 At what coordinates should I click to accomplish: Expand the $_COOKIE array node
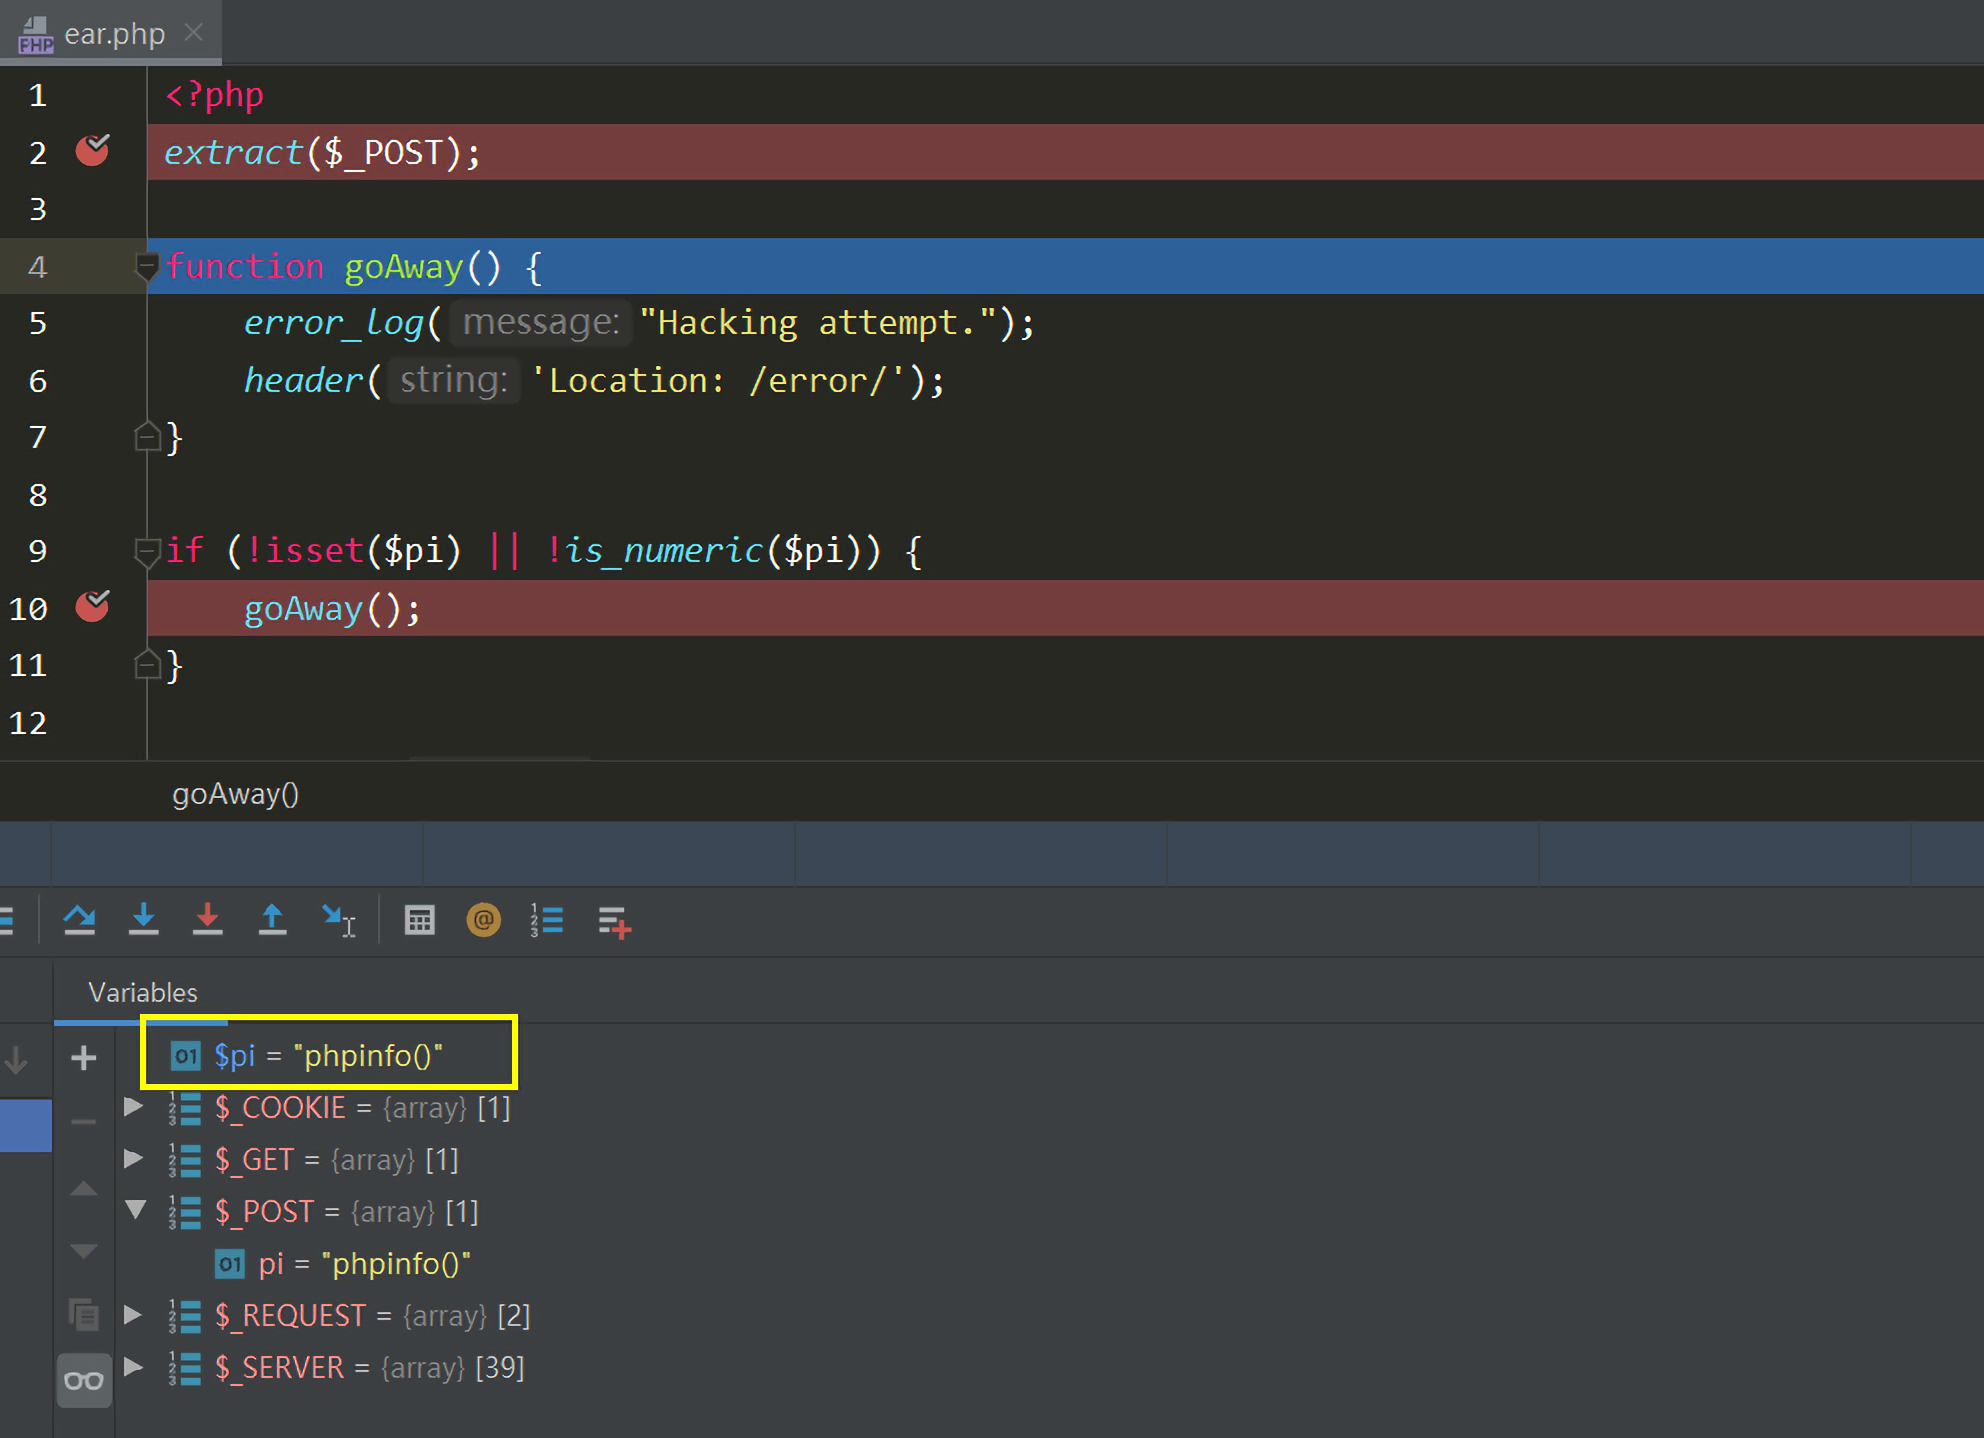[x=133, y=1107]
